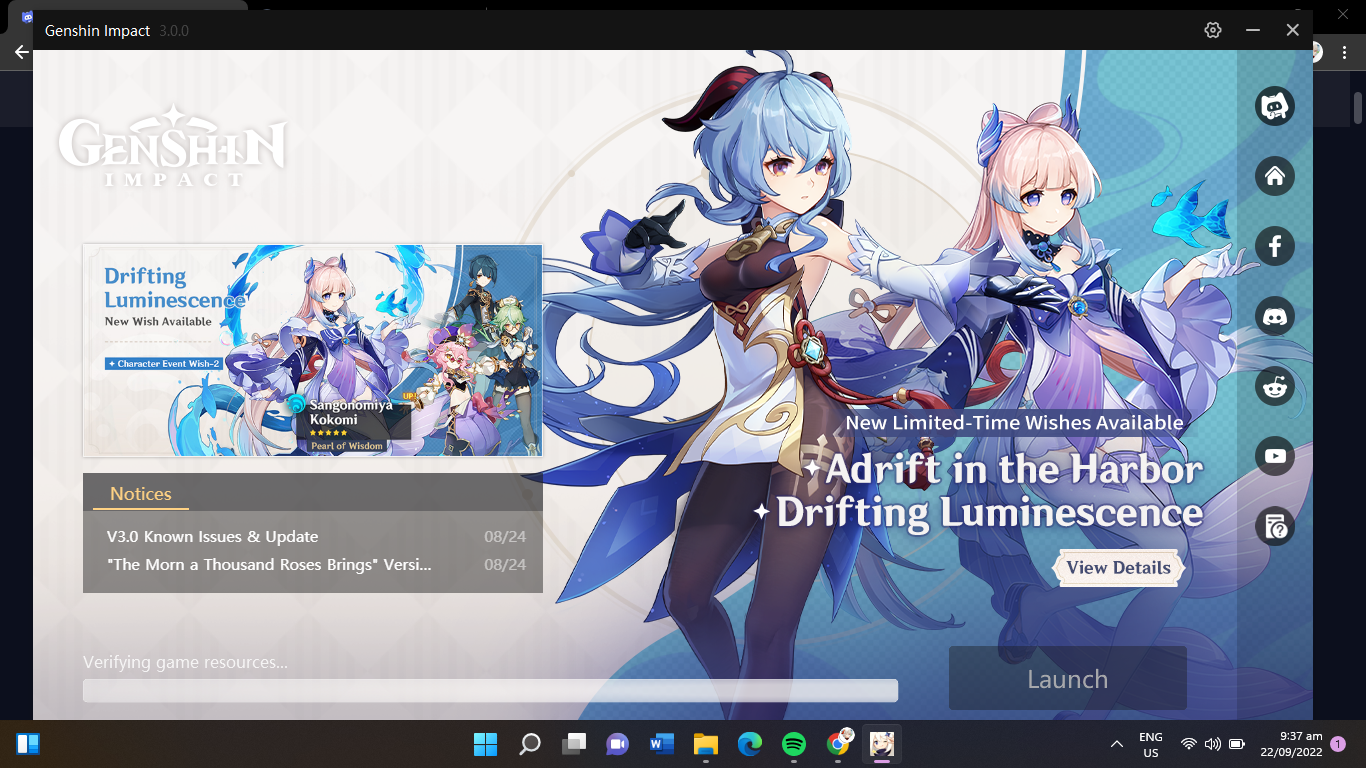This screenshot has height=768, width=1366.
Task: Open the Chat app in taskbar
Action: [x=618, y=744]
